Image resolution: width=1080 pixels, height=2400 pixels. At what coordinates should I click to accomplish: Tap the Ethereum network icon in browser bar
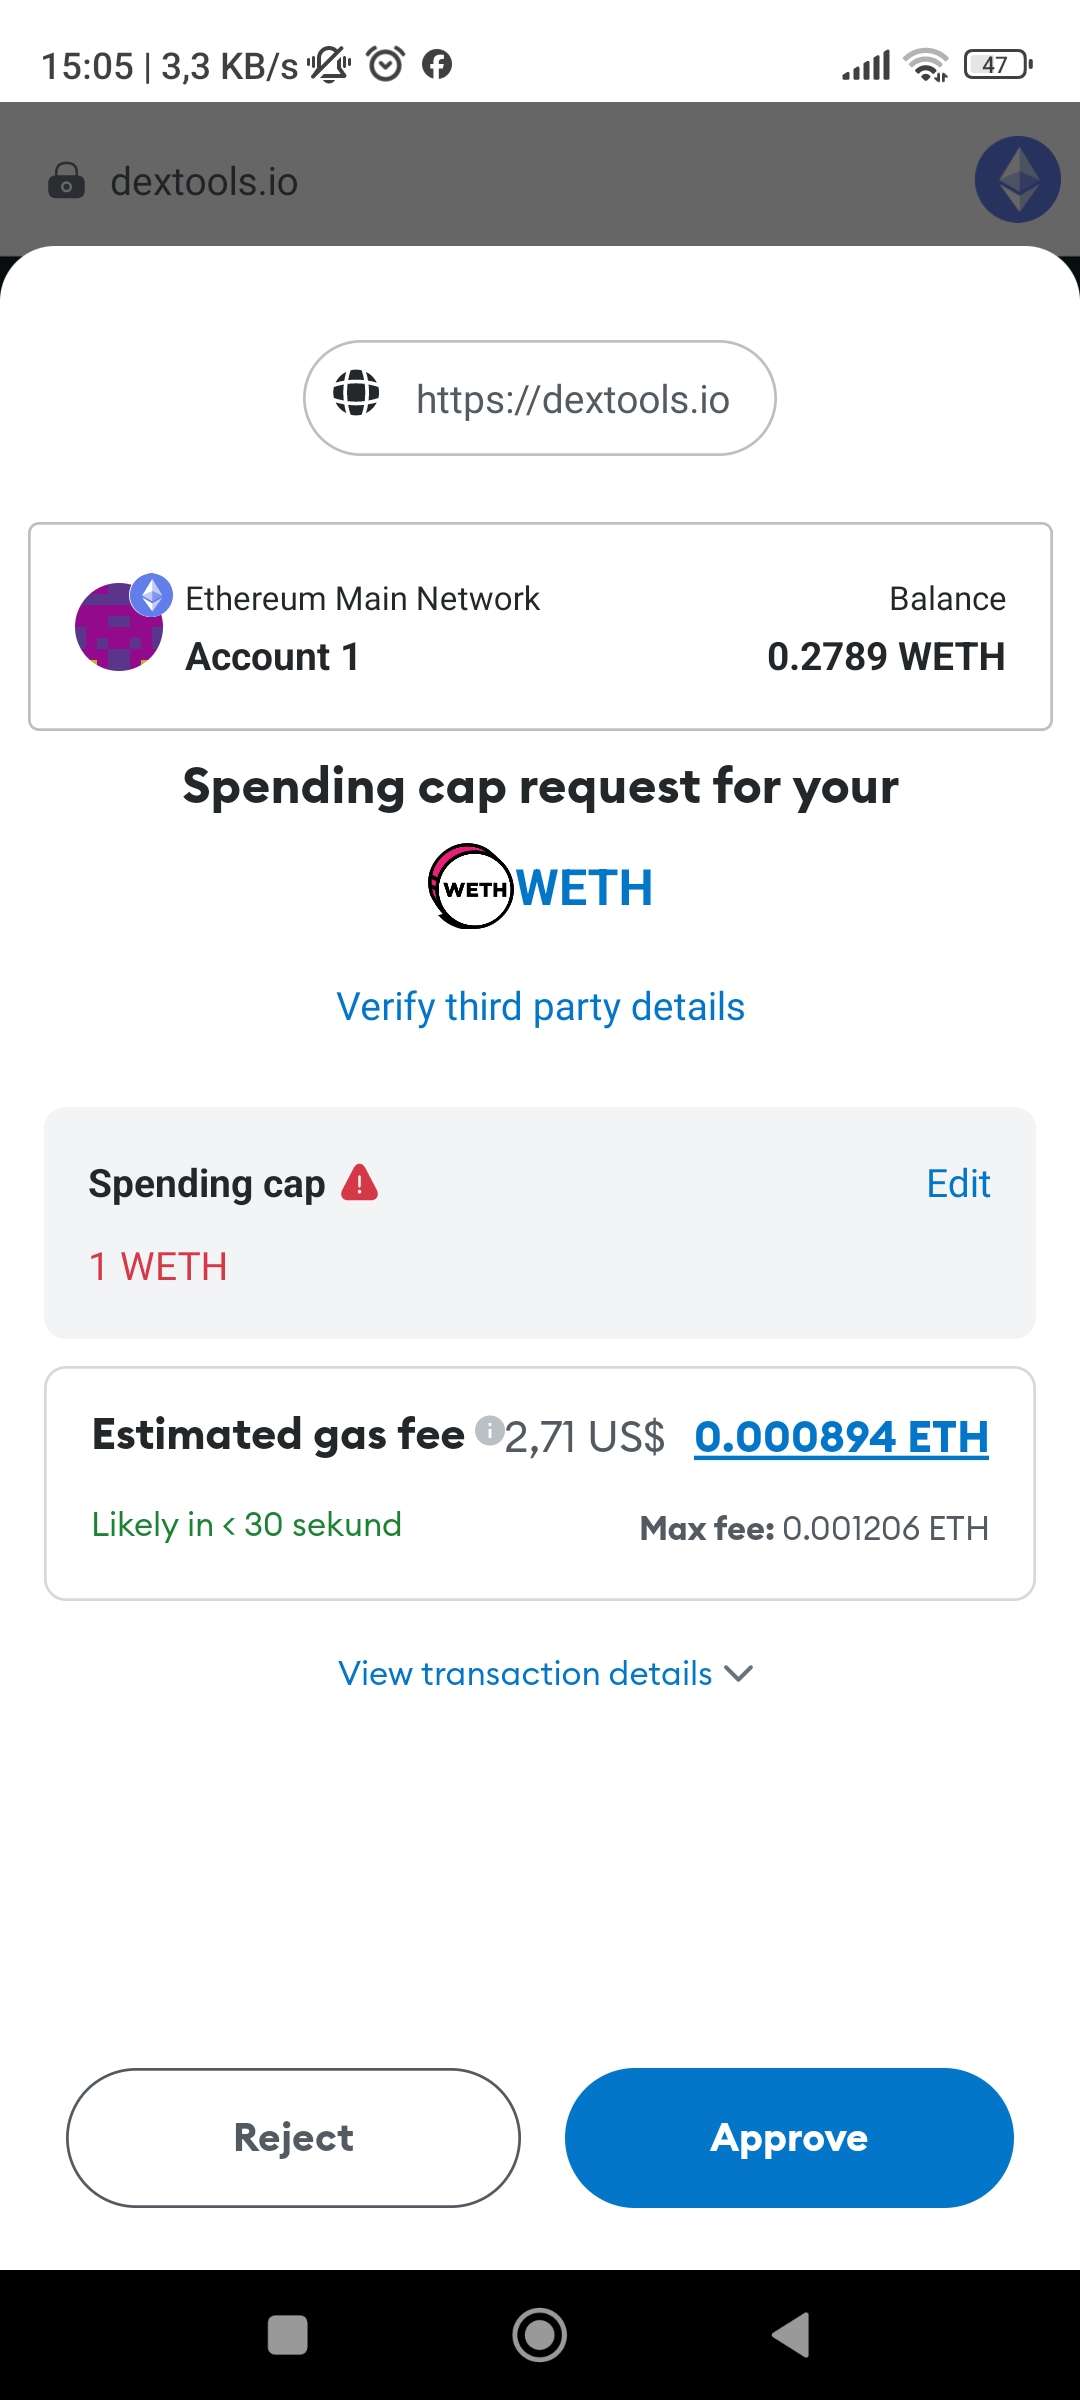[x=1017, y=179]
